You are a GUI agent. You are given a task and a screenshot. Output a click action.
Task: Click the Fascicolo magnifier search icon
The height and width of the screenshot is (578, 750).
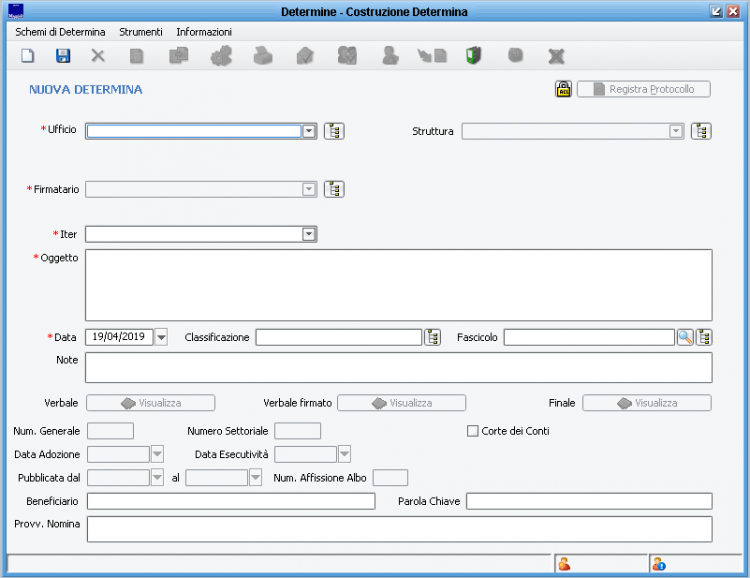click(x=685, y=337)
